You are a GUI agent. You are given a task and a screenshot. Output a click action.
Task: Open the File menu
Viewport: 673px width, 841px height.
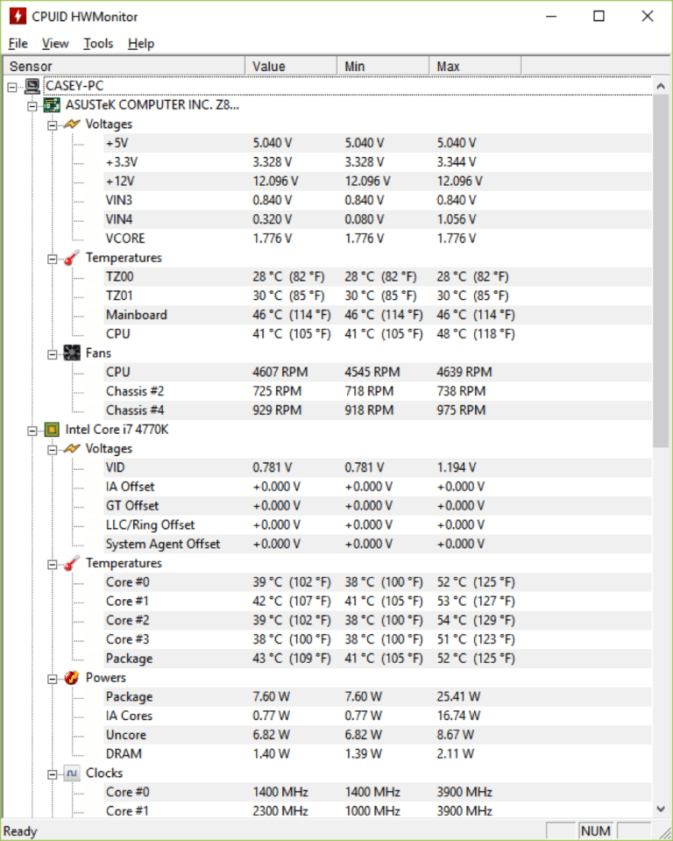pyautogui.click(x=18, y=43)
